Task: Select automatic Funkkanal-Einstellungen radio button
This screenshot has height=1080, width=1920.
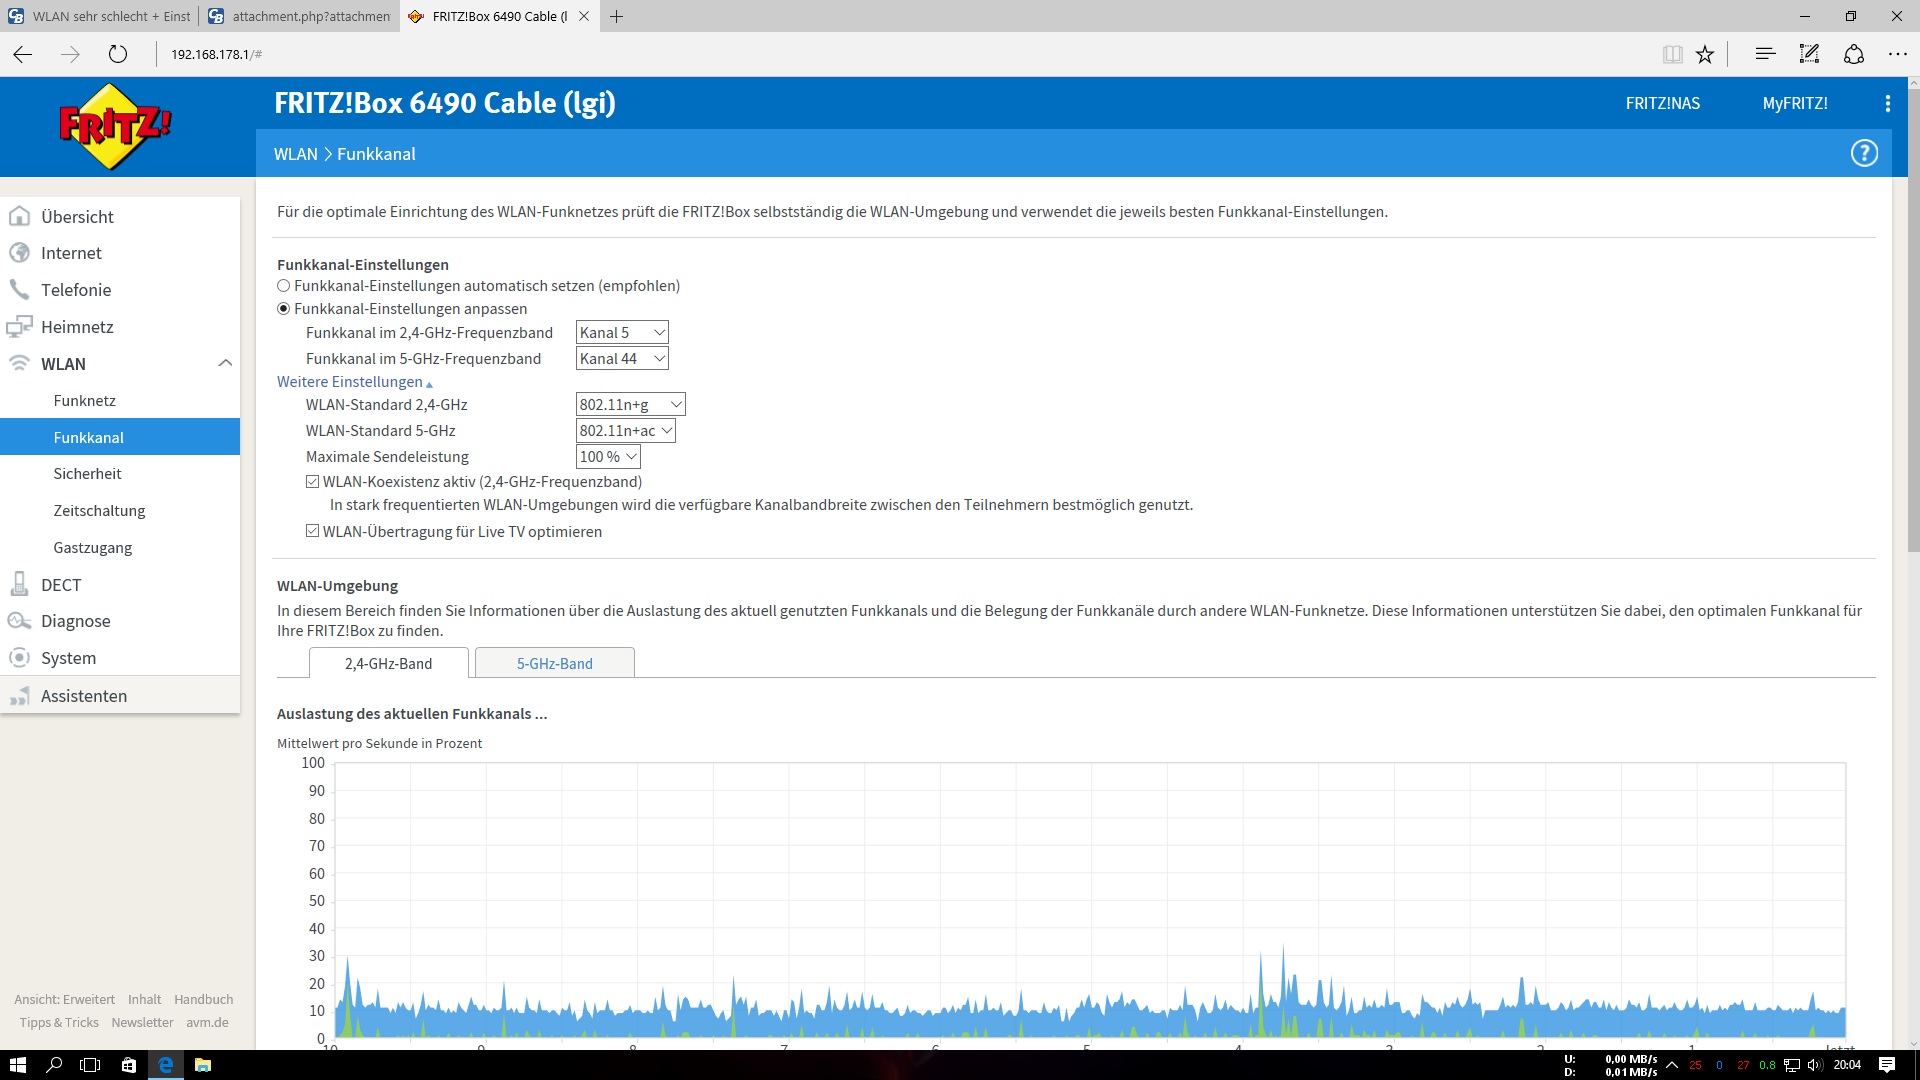Action: pyautogui.click(x=284, y=286)
